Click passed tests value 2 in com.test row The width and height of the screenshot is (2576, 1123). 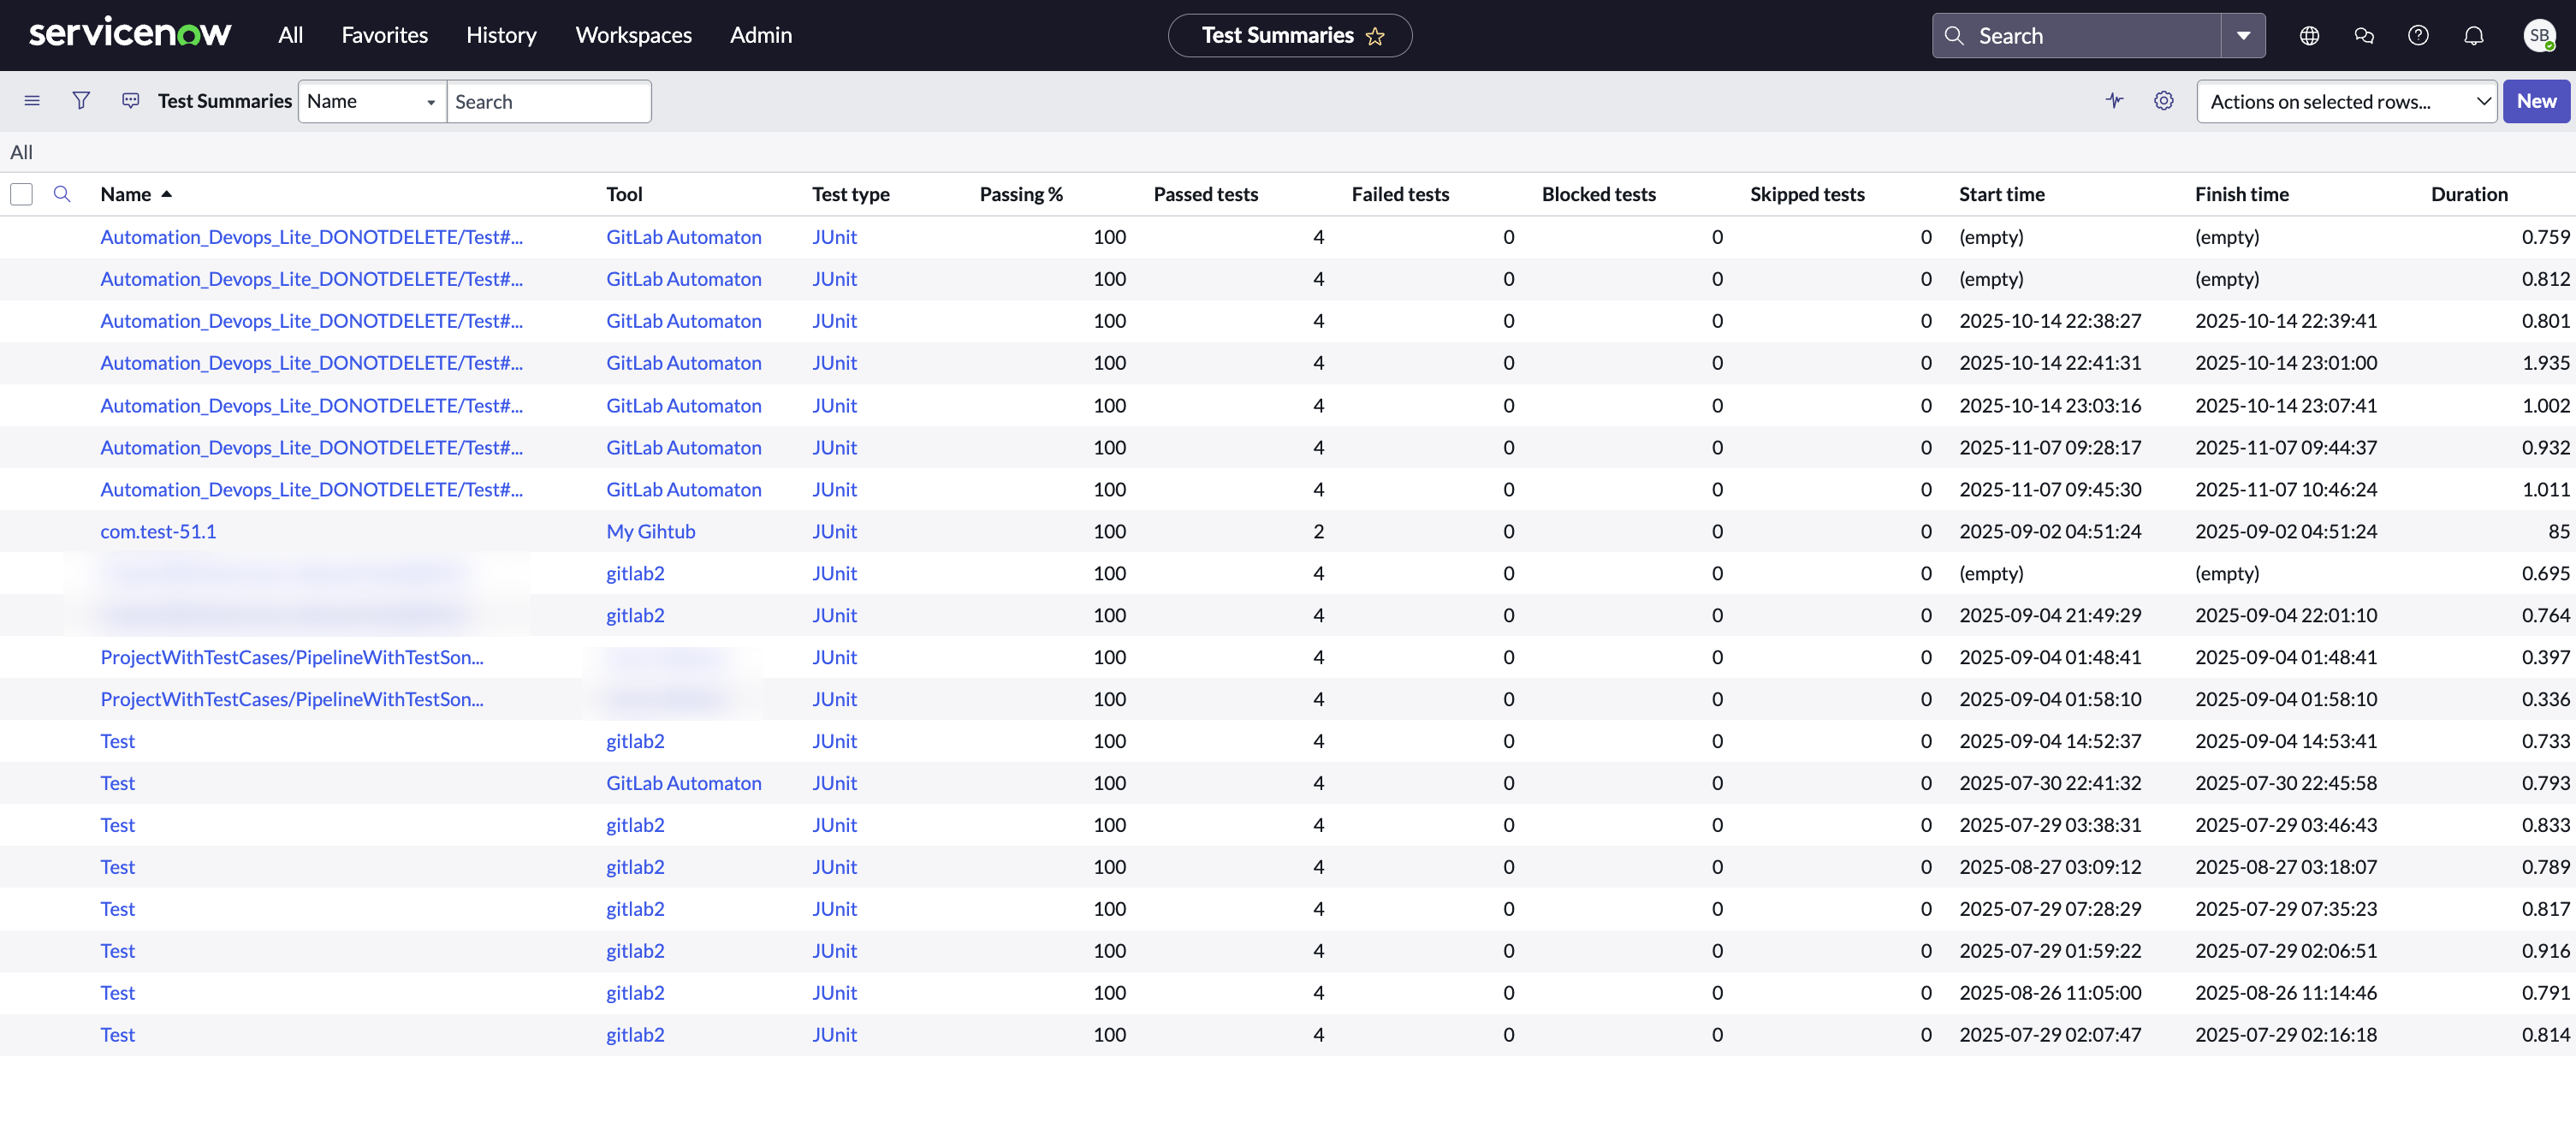click(1318, 531)
